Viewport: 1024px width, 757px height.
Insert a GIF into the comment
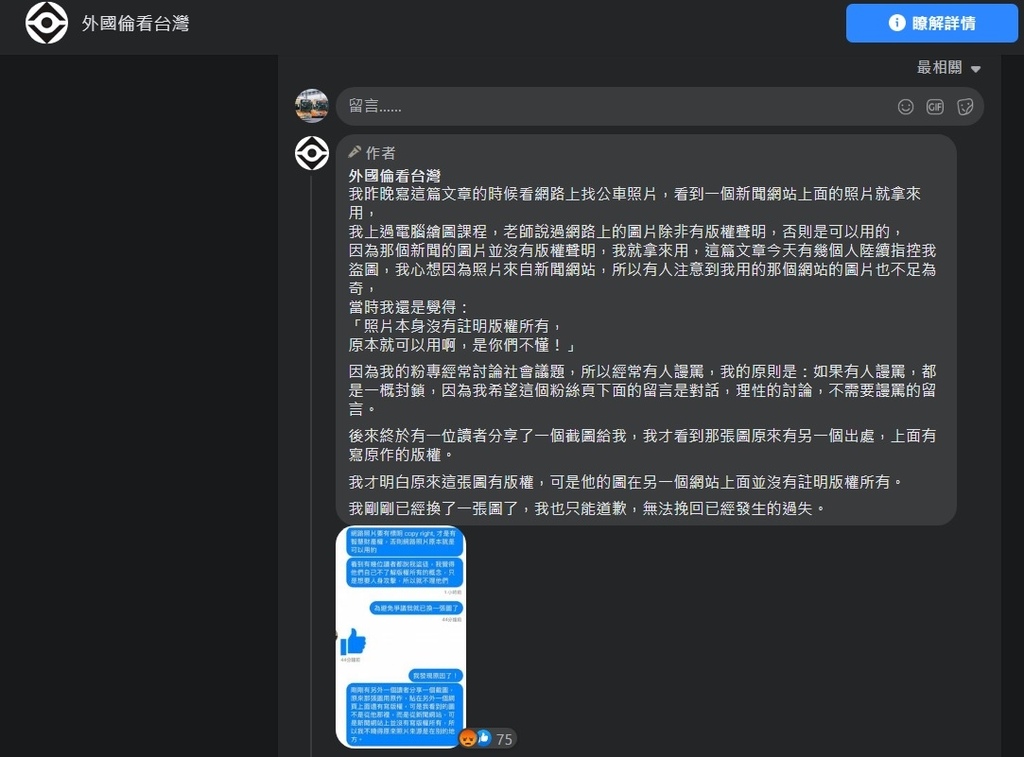pos(935,106)
